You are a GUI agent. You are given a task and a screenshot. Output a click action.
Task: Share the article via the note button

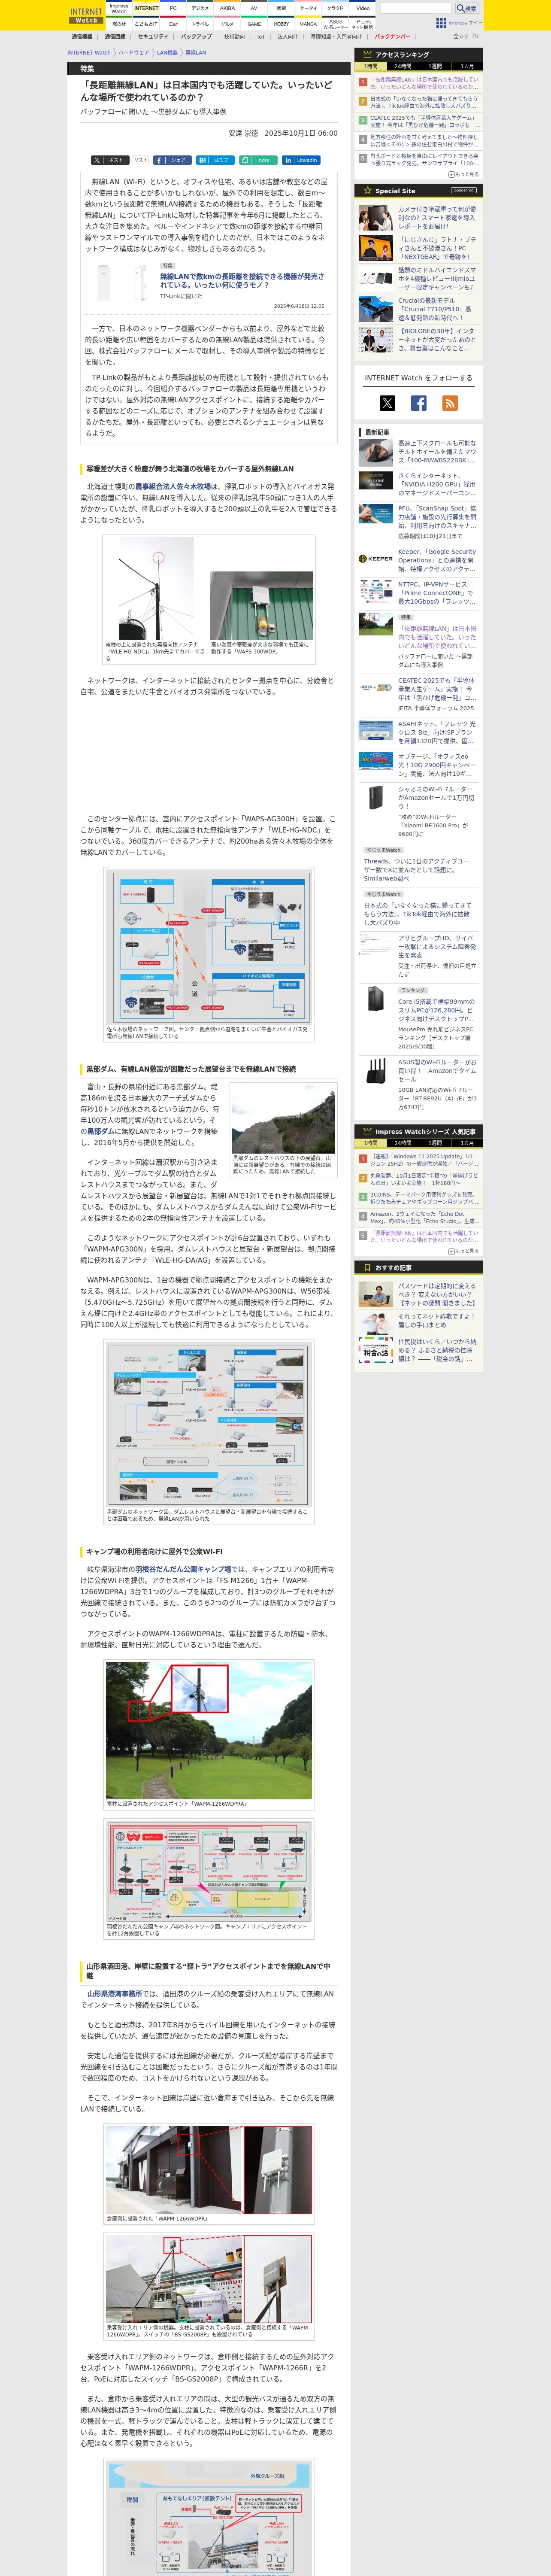coord(258,160)
